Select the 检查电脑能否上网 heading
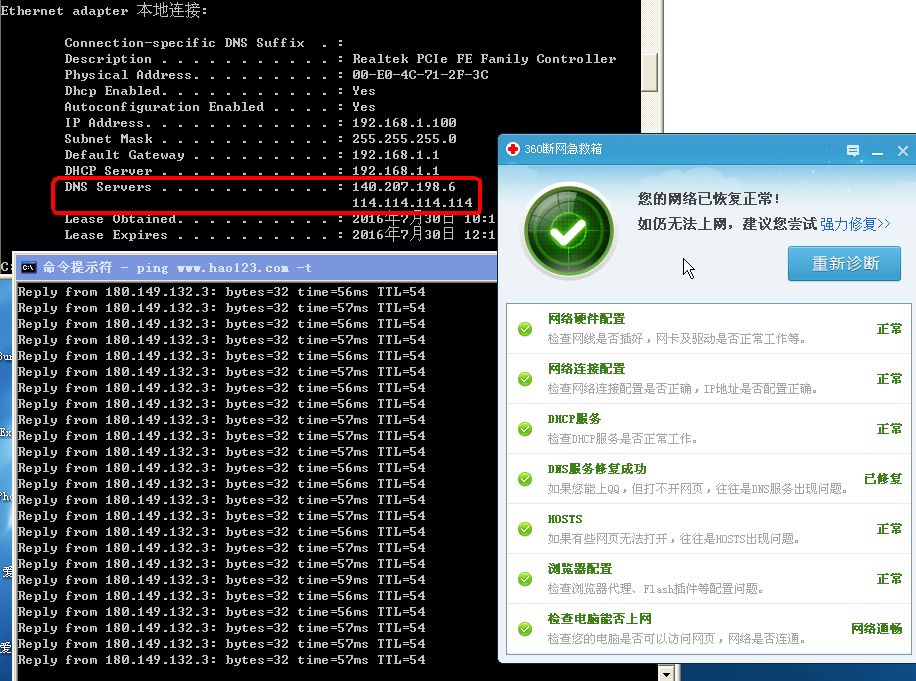 599,619
